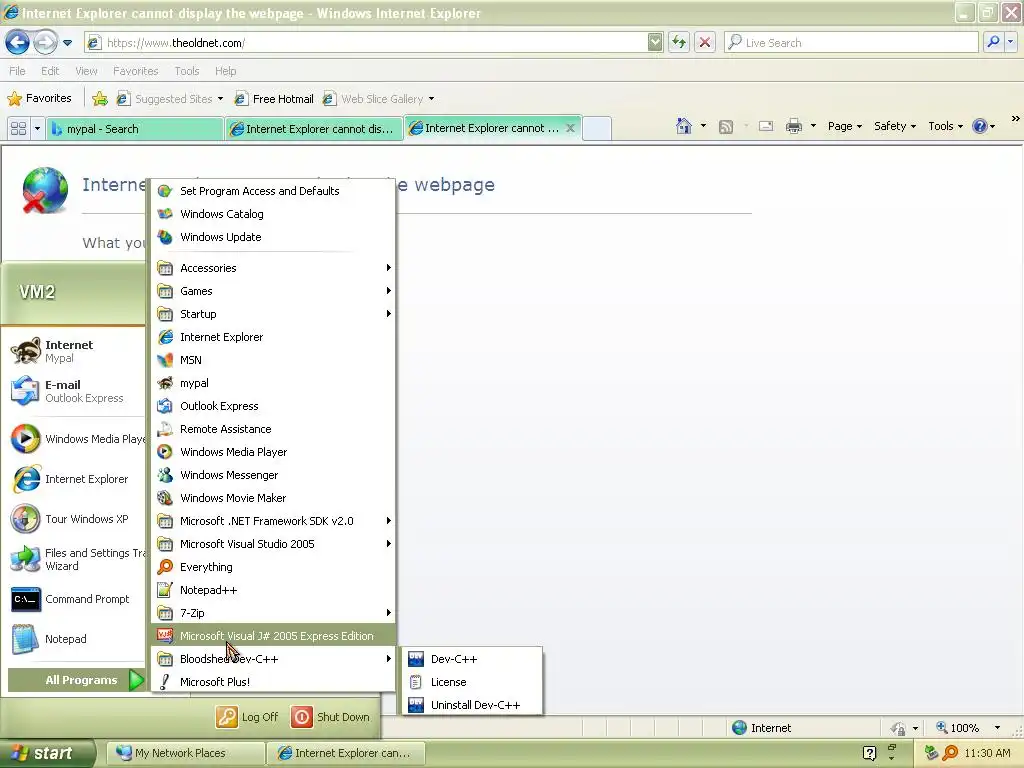Open the address bar URL dropdown
The height and width of the screenshot is (768, 1024).
(x=655, y=42)
